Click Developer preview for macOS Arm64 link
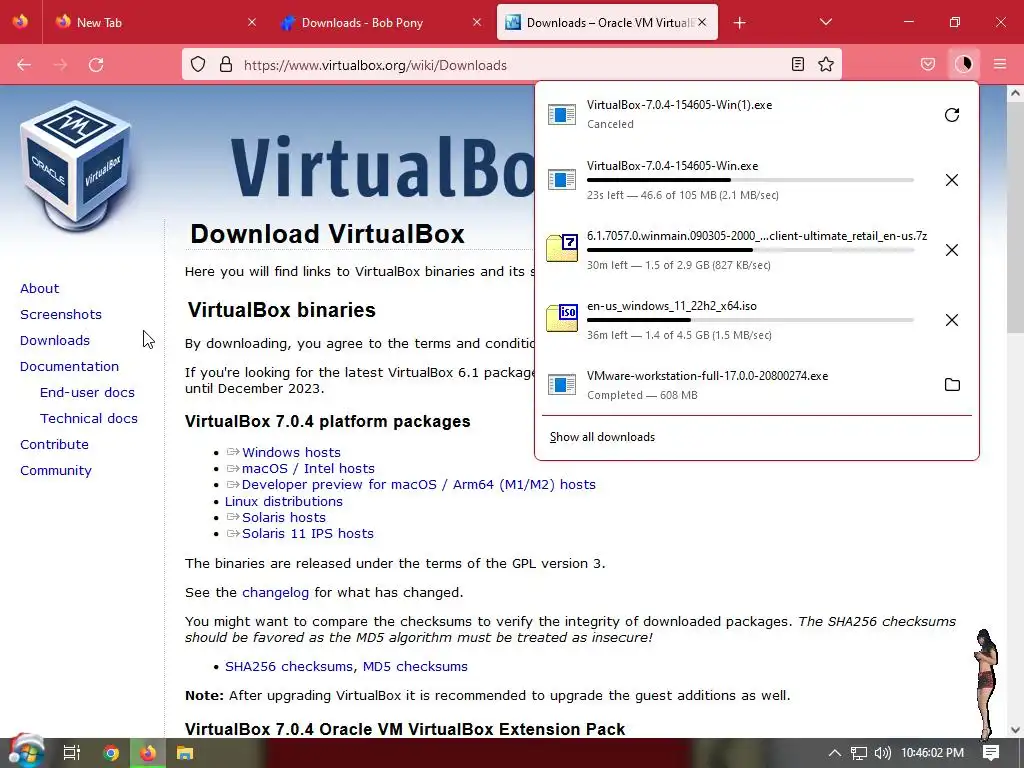Image resolution: width=1024 pixels, height=768 pixels. click(419, 485)
